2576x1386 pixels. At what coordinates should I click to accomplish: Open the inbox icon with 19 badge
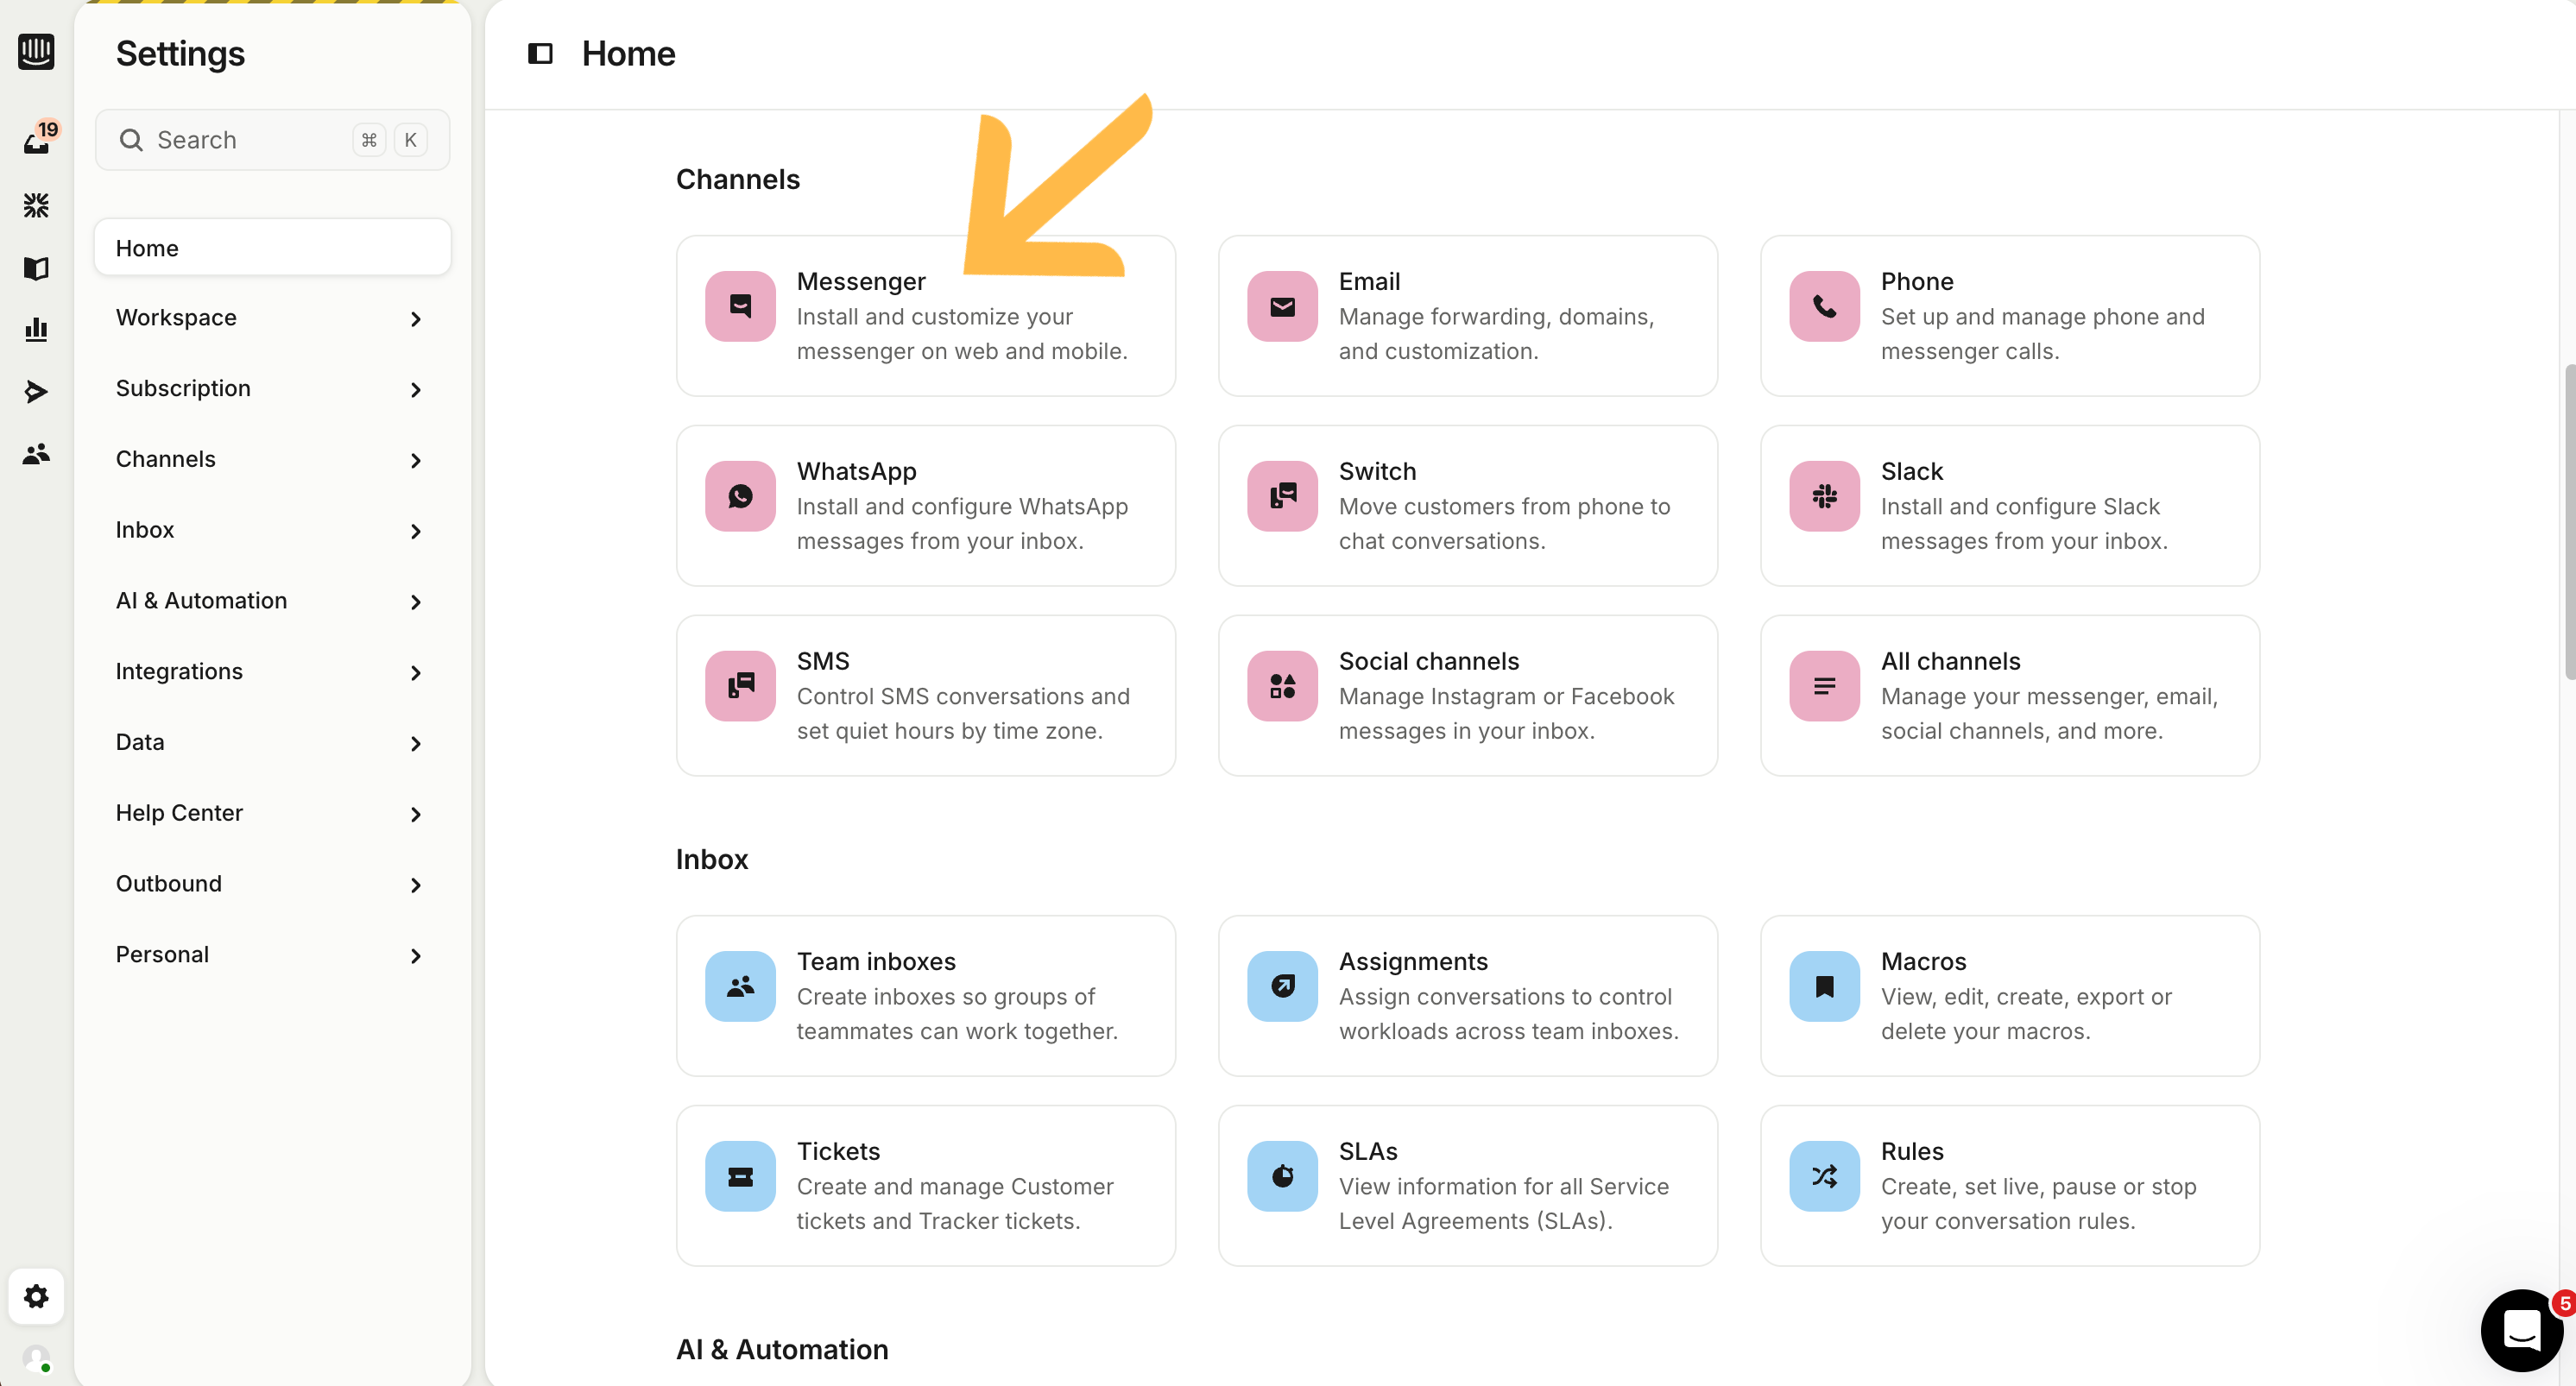tap(36, 142)
